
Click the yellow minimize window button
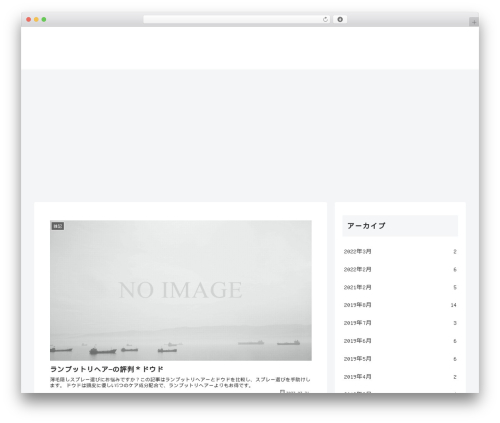[x=36, y=20]
